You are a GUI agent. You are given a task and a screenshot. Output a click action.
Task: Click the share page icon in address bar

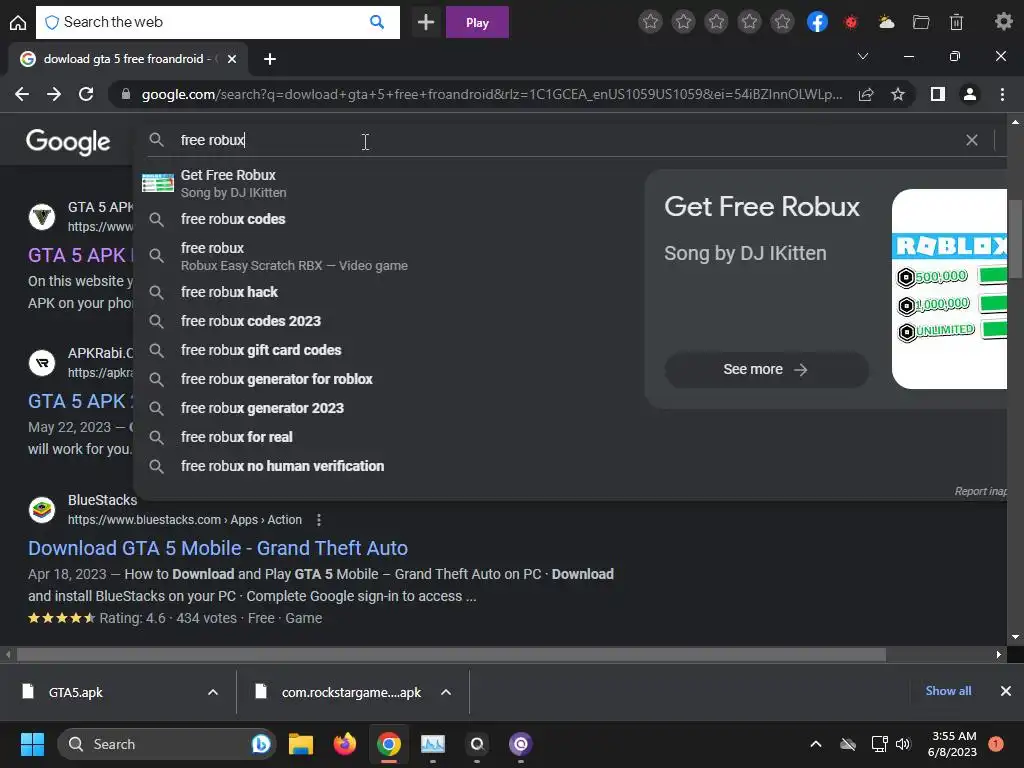[x=866, y=95]
